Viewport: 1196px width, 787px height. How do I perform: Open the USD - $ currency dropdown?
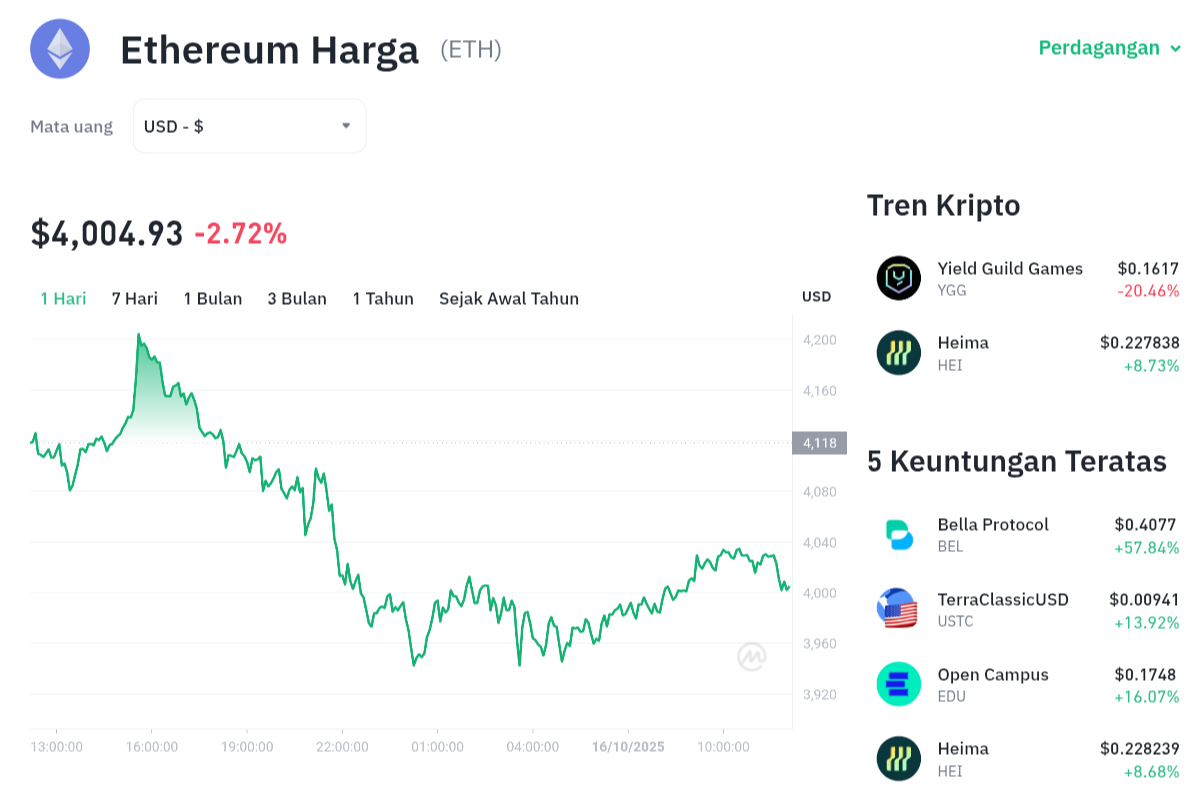249,126
